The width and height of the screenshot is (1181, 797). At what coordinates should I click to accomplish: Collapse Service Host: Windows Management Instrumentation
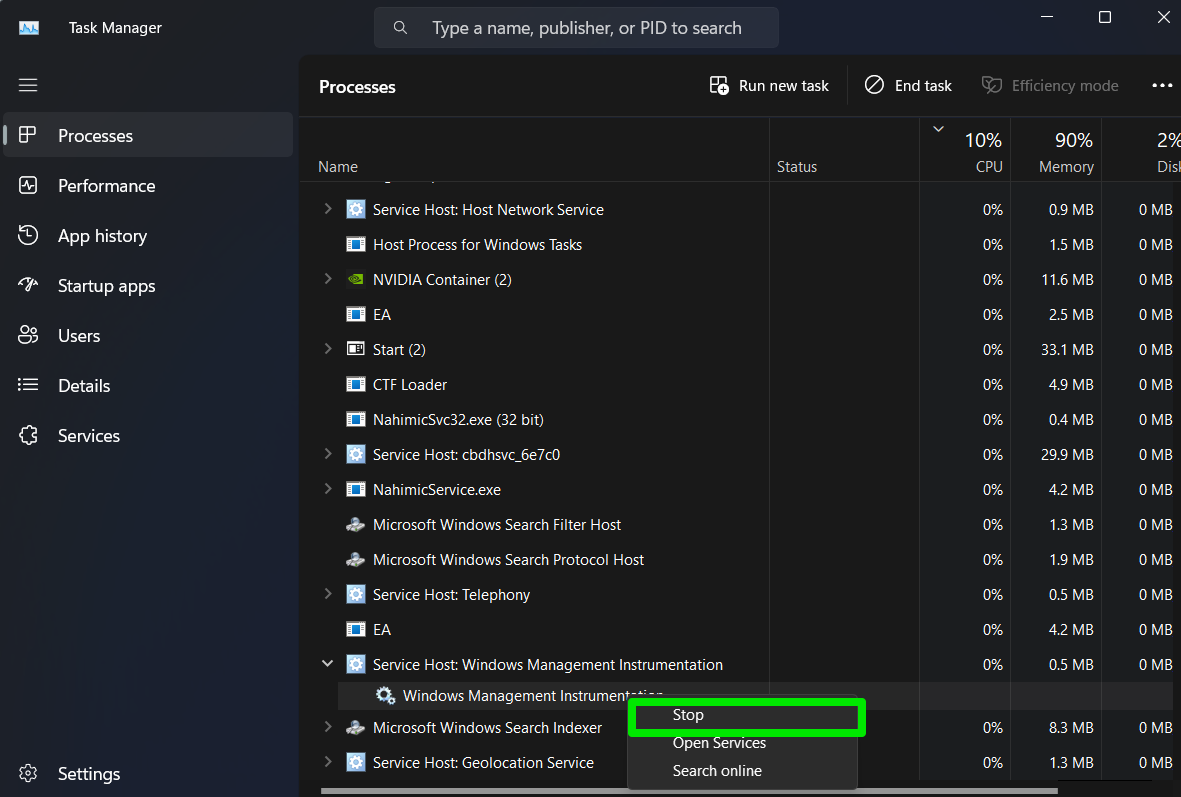click(x=327, y=663)
